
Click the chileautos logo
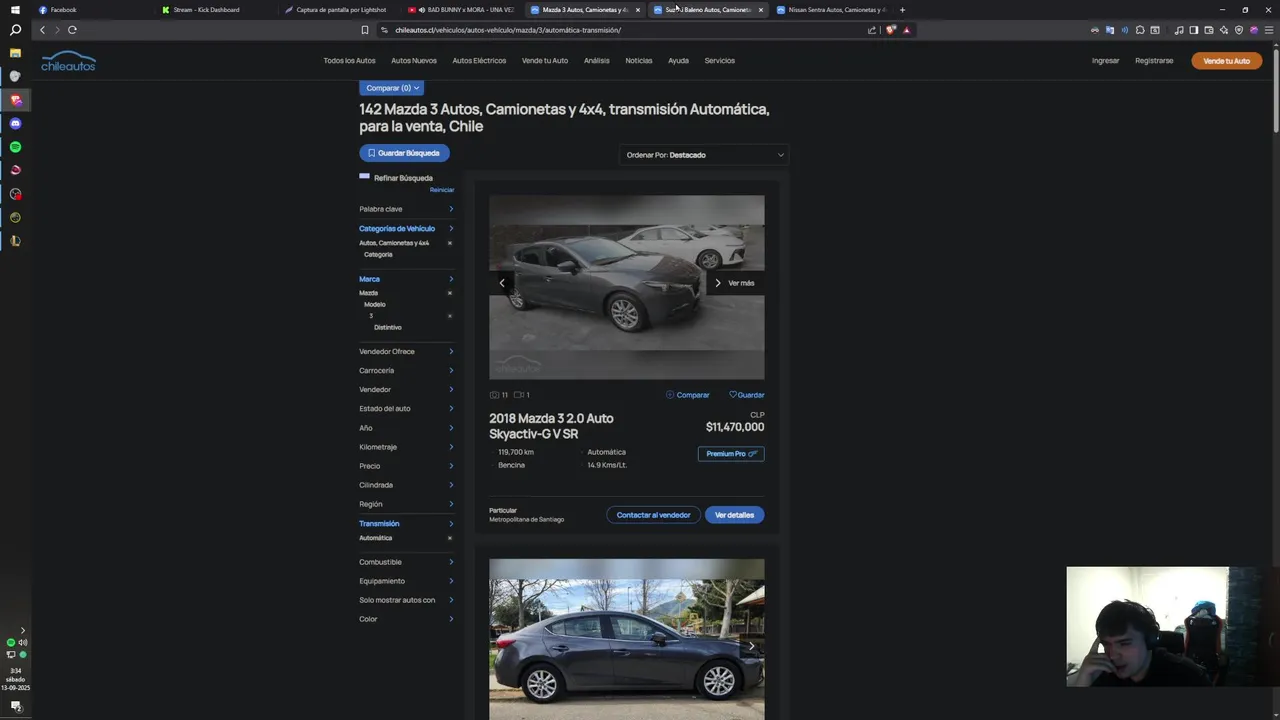68,61
